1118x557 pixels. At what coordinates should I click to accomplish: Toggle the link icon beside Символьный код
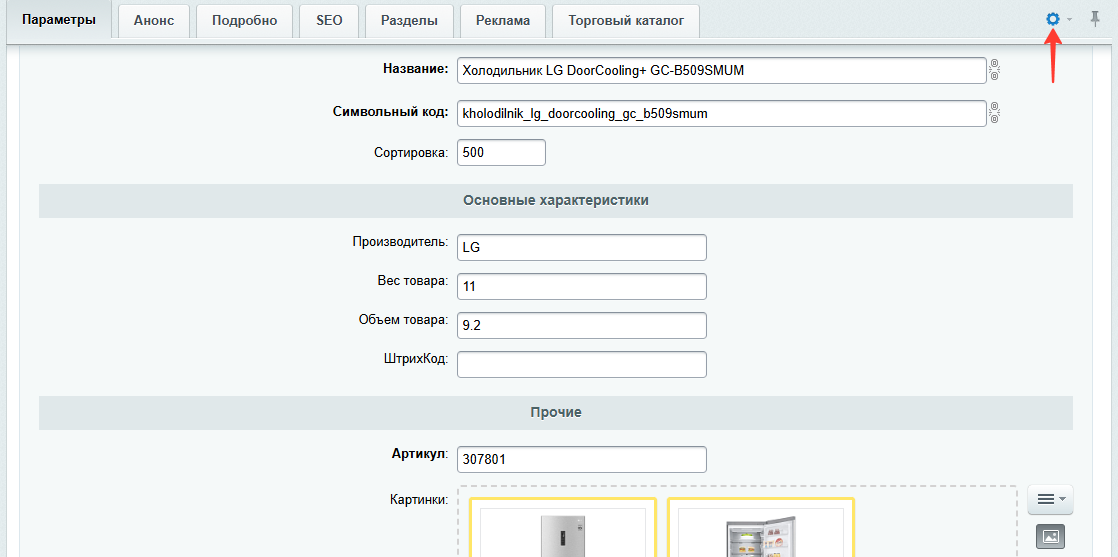tap(995, 113)
